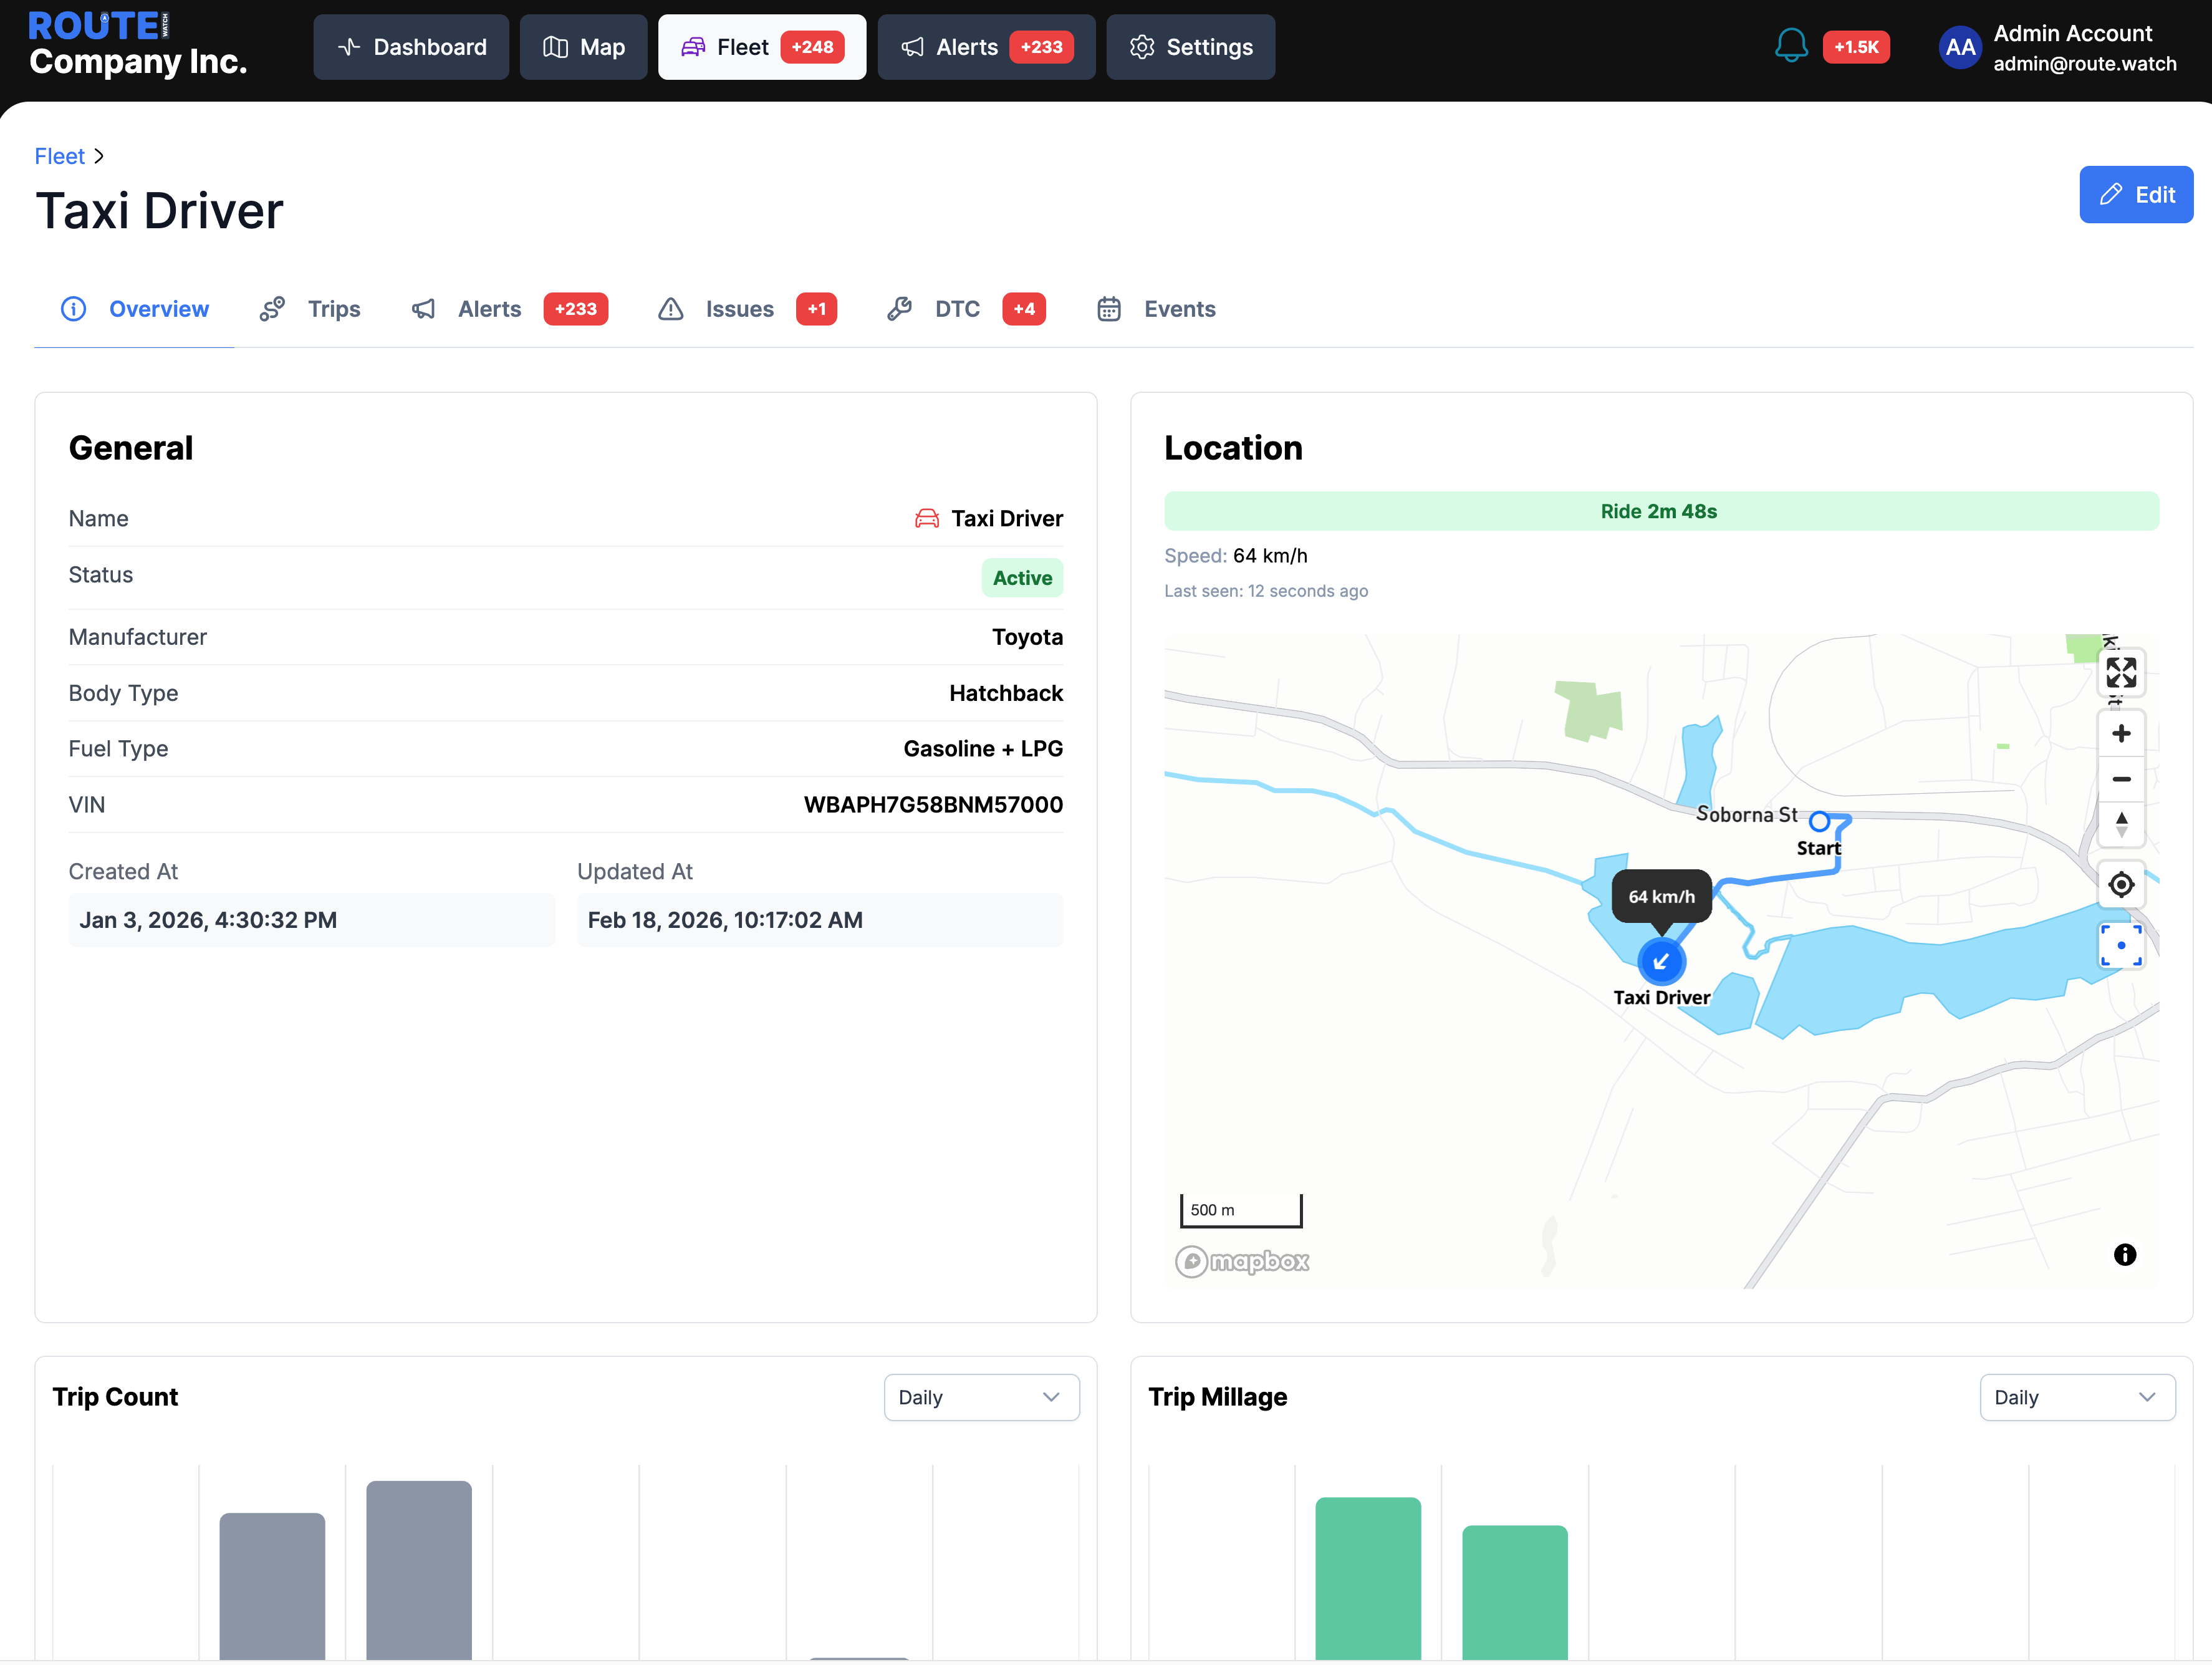Locate vehicle with crosshair target icon
The height and width of the screenshot is (1665, 2212).
[2120, 885]
